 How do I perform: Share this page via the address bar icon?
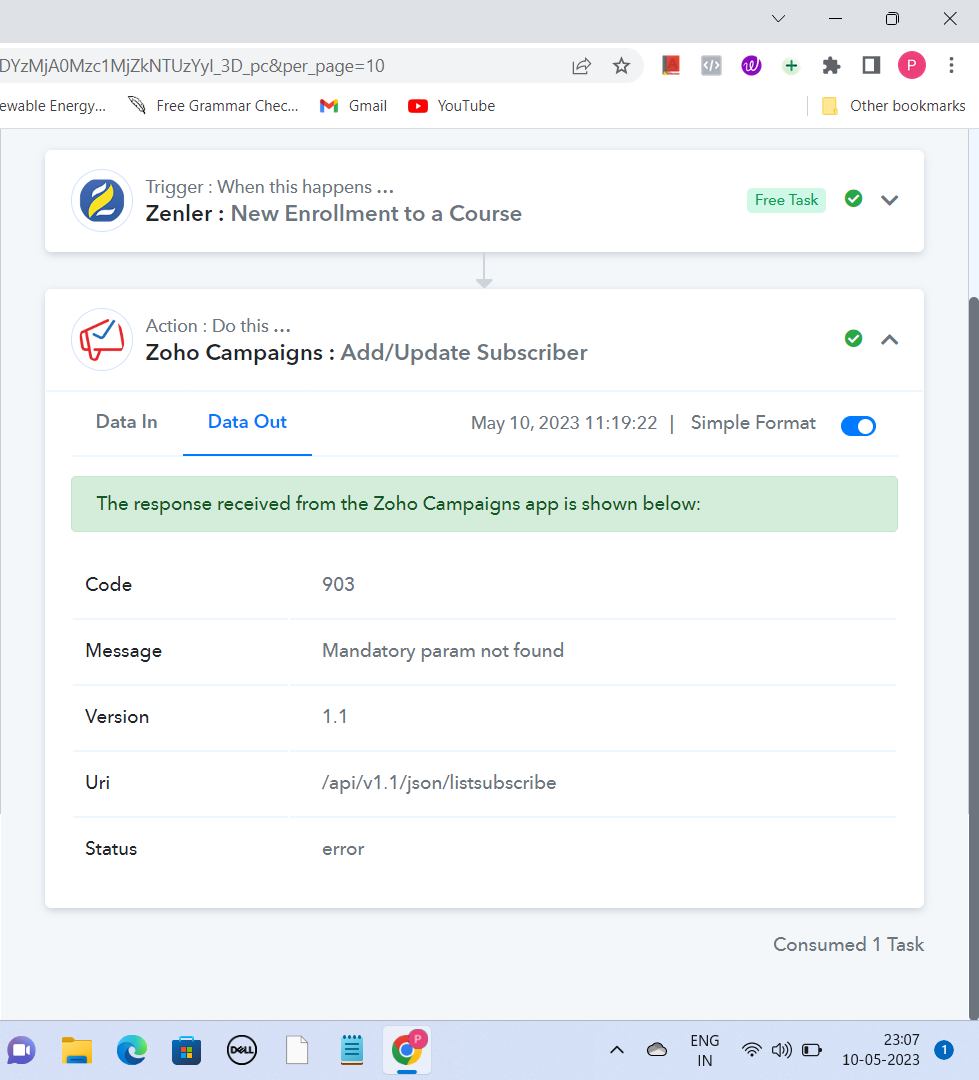tap(581, 66)
